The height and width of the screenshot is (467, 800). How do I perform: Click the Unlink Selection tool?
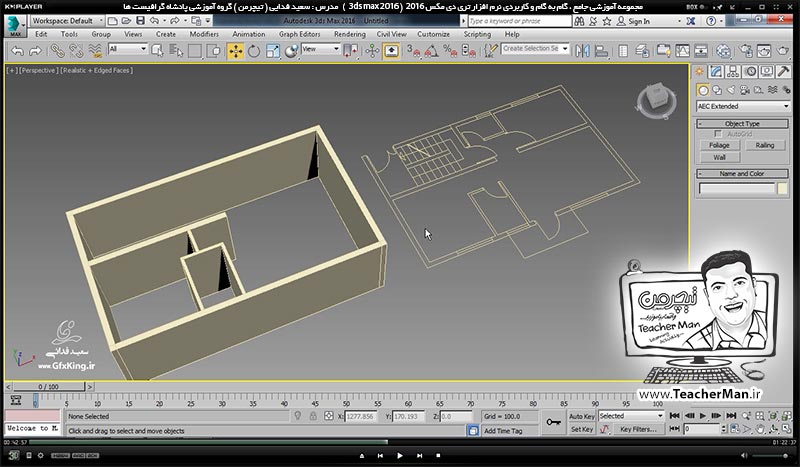(x=76, y=51)
